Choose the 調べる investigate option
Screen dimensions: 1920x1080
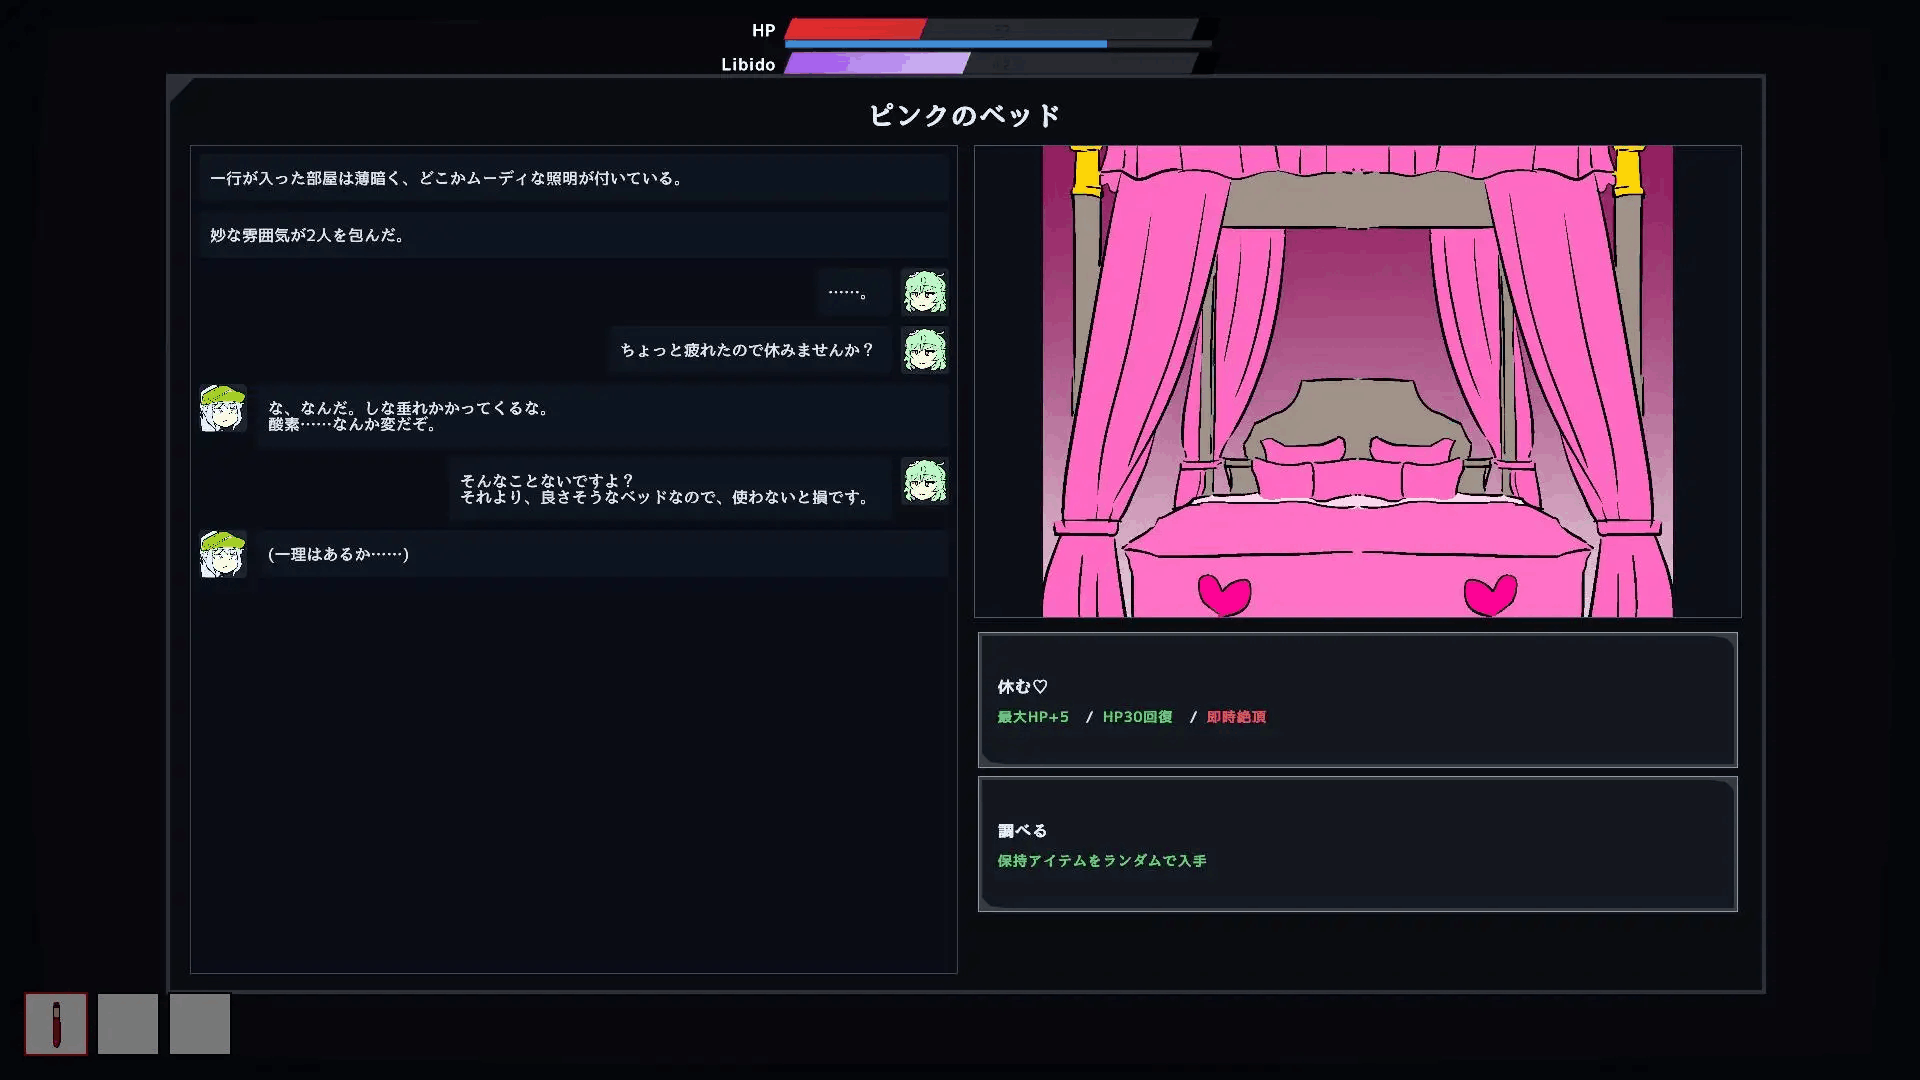(x=1357, y=844)
